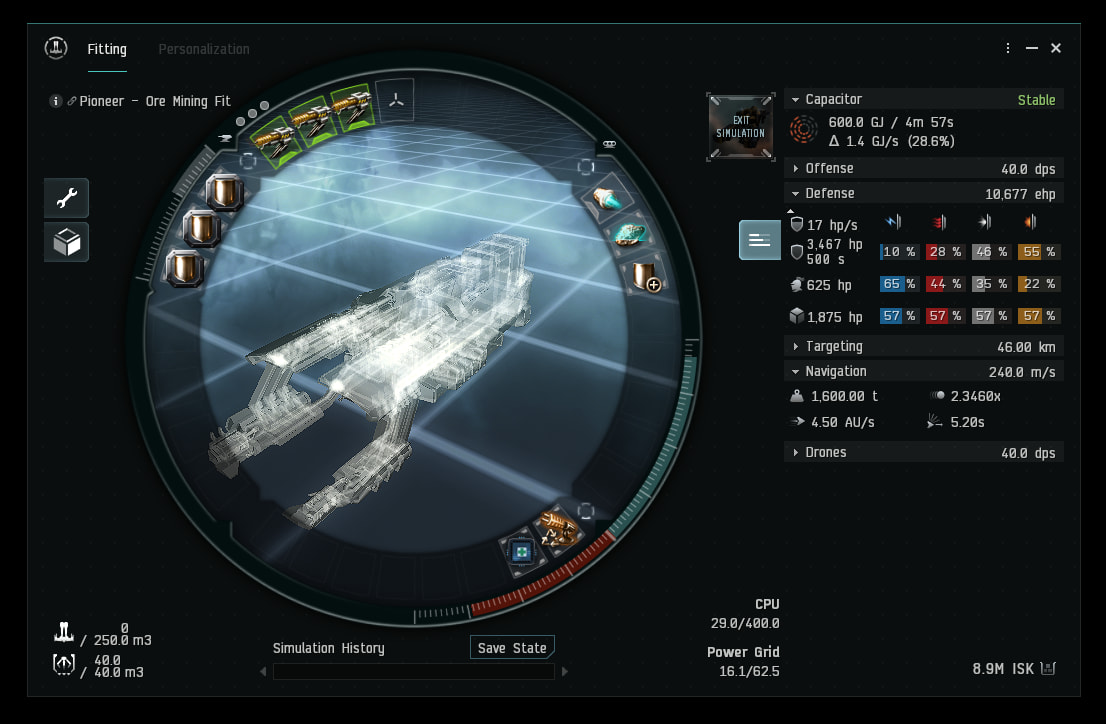Click the shield EM resistance 10% bar
Screen dimensions: 1106x724
click(x=899, y=252)
